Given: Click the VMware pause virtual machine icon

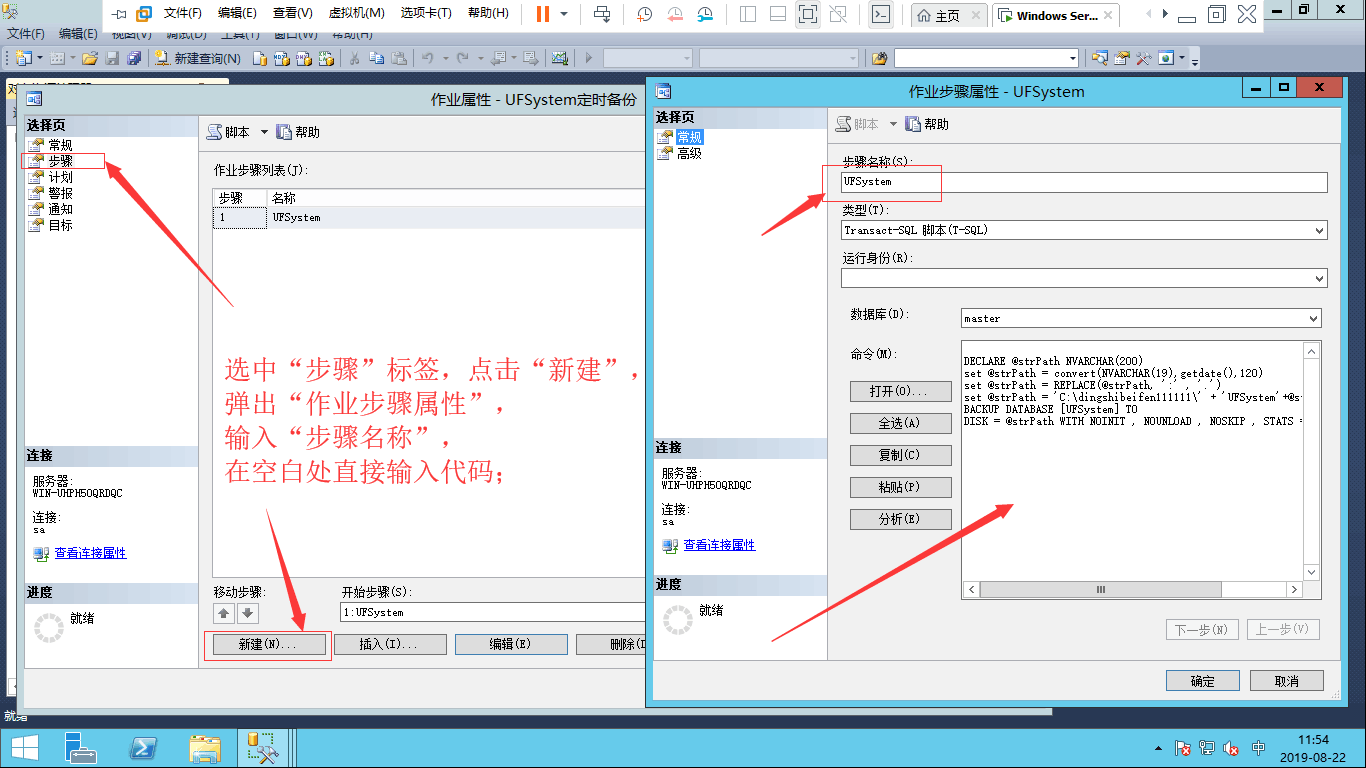Looking at the screenshot, I should (x=543, y=14).
